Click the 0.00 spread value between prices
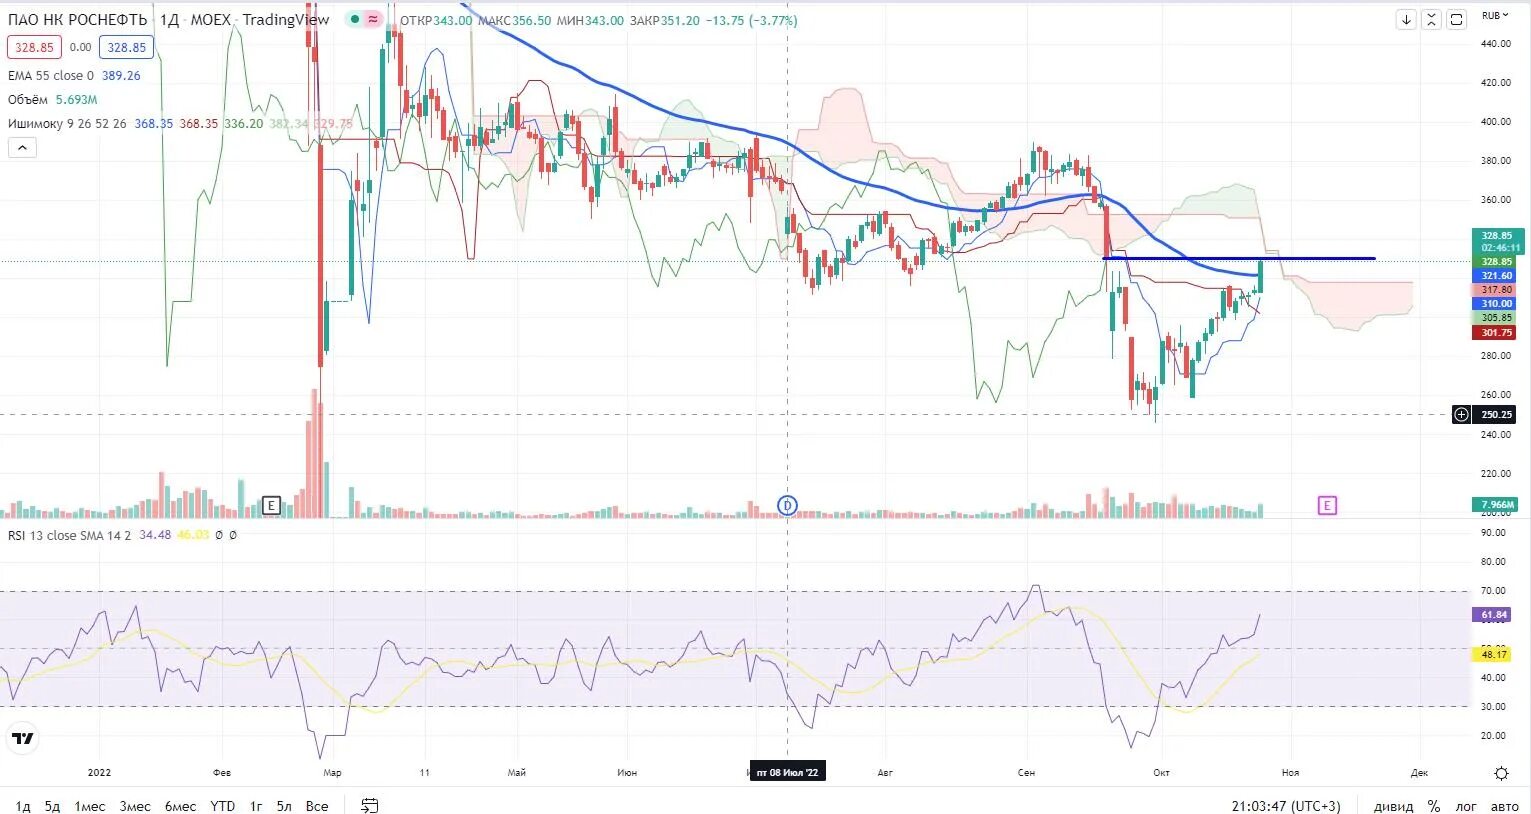1531x814 pixels. pos(80,47)
